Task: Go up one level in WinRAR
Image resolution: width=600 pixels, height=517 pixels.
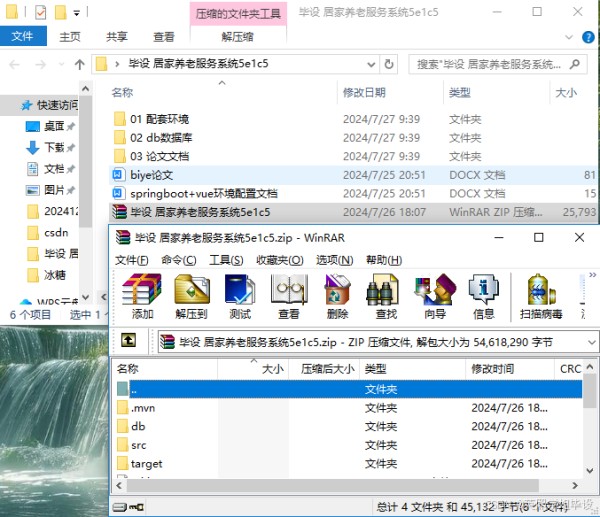Action: [128, 340]
